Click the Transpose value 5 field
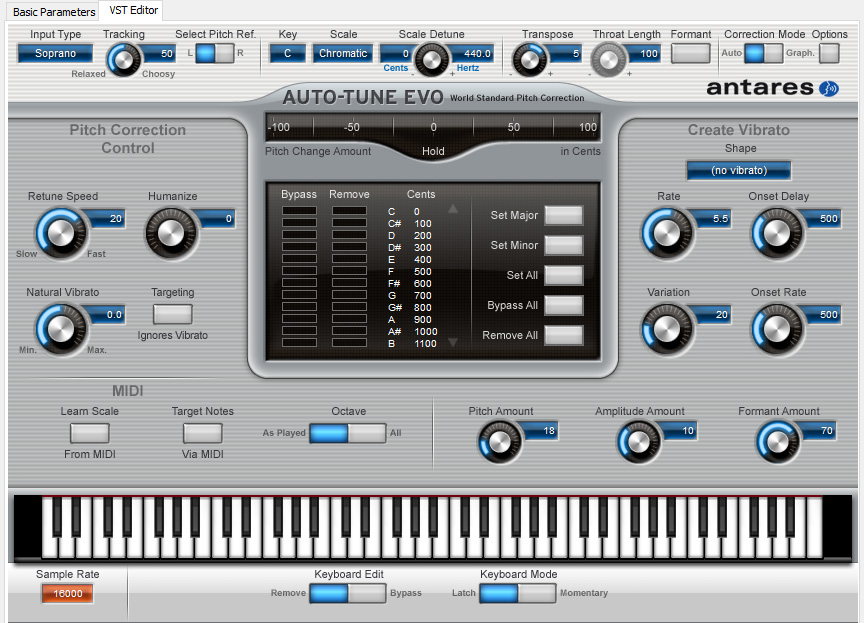 565,54
